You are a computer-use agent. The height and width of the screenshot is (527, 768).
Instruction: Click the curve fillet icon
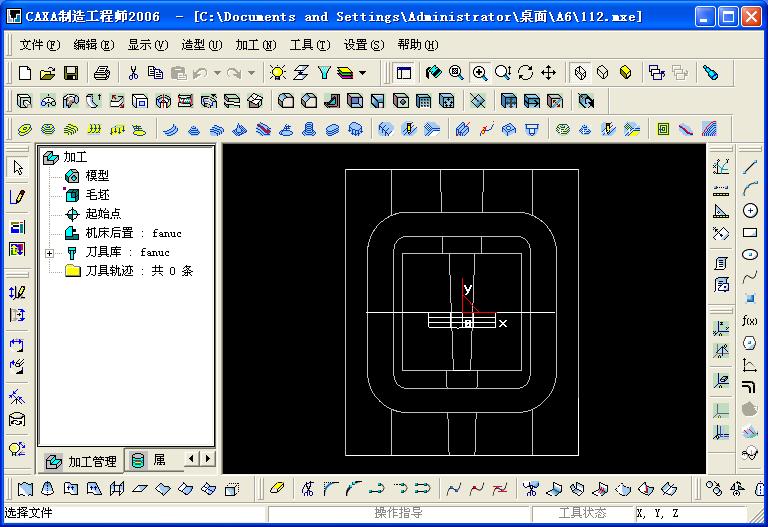[x=331, y=488]
